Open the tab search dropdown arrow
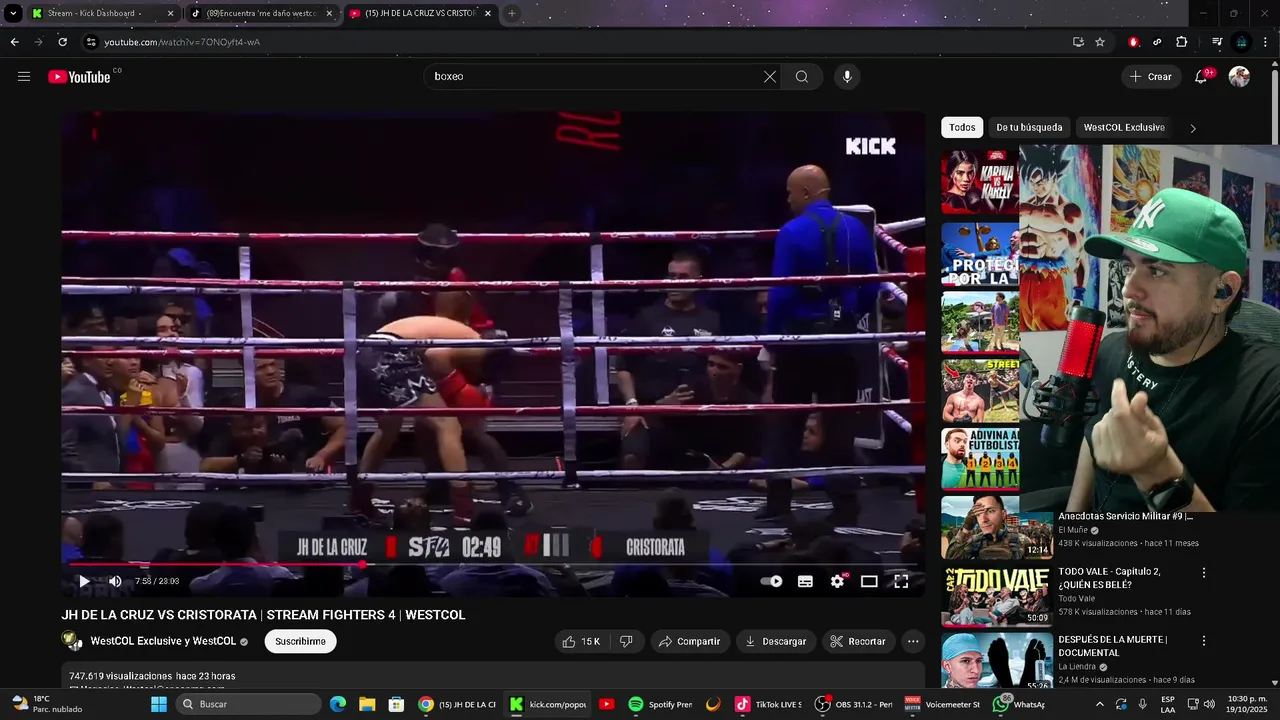The height and width of the screenshot is (720, 1280). pyautogui.click(x=13, y=13)
